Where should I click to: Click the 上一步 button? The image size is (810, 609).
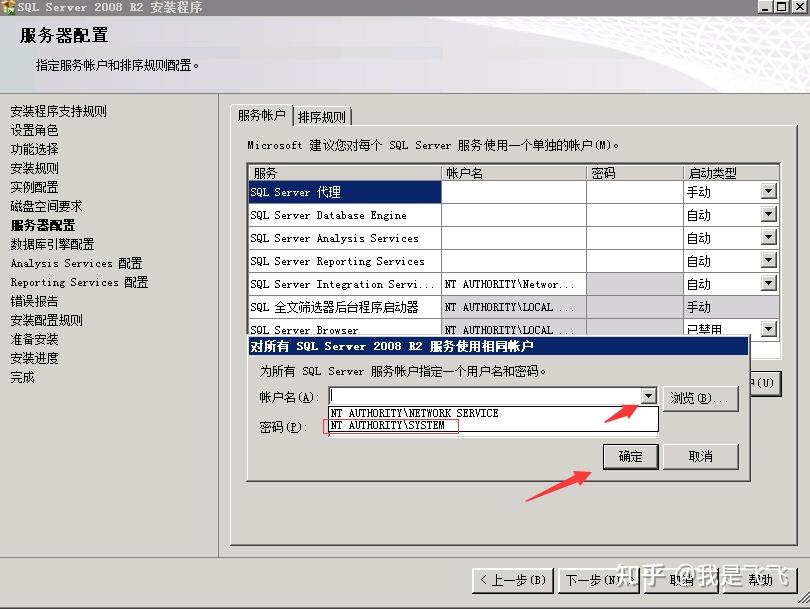pos(512,581)
